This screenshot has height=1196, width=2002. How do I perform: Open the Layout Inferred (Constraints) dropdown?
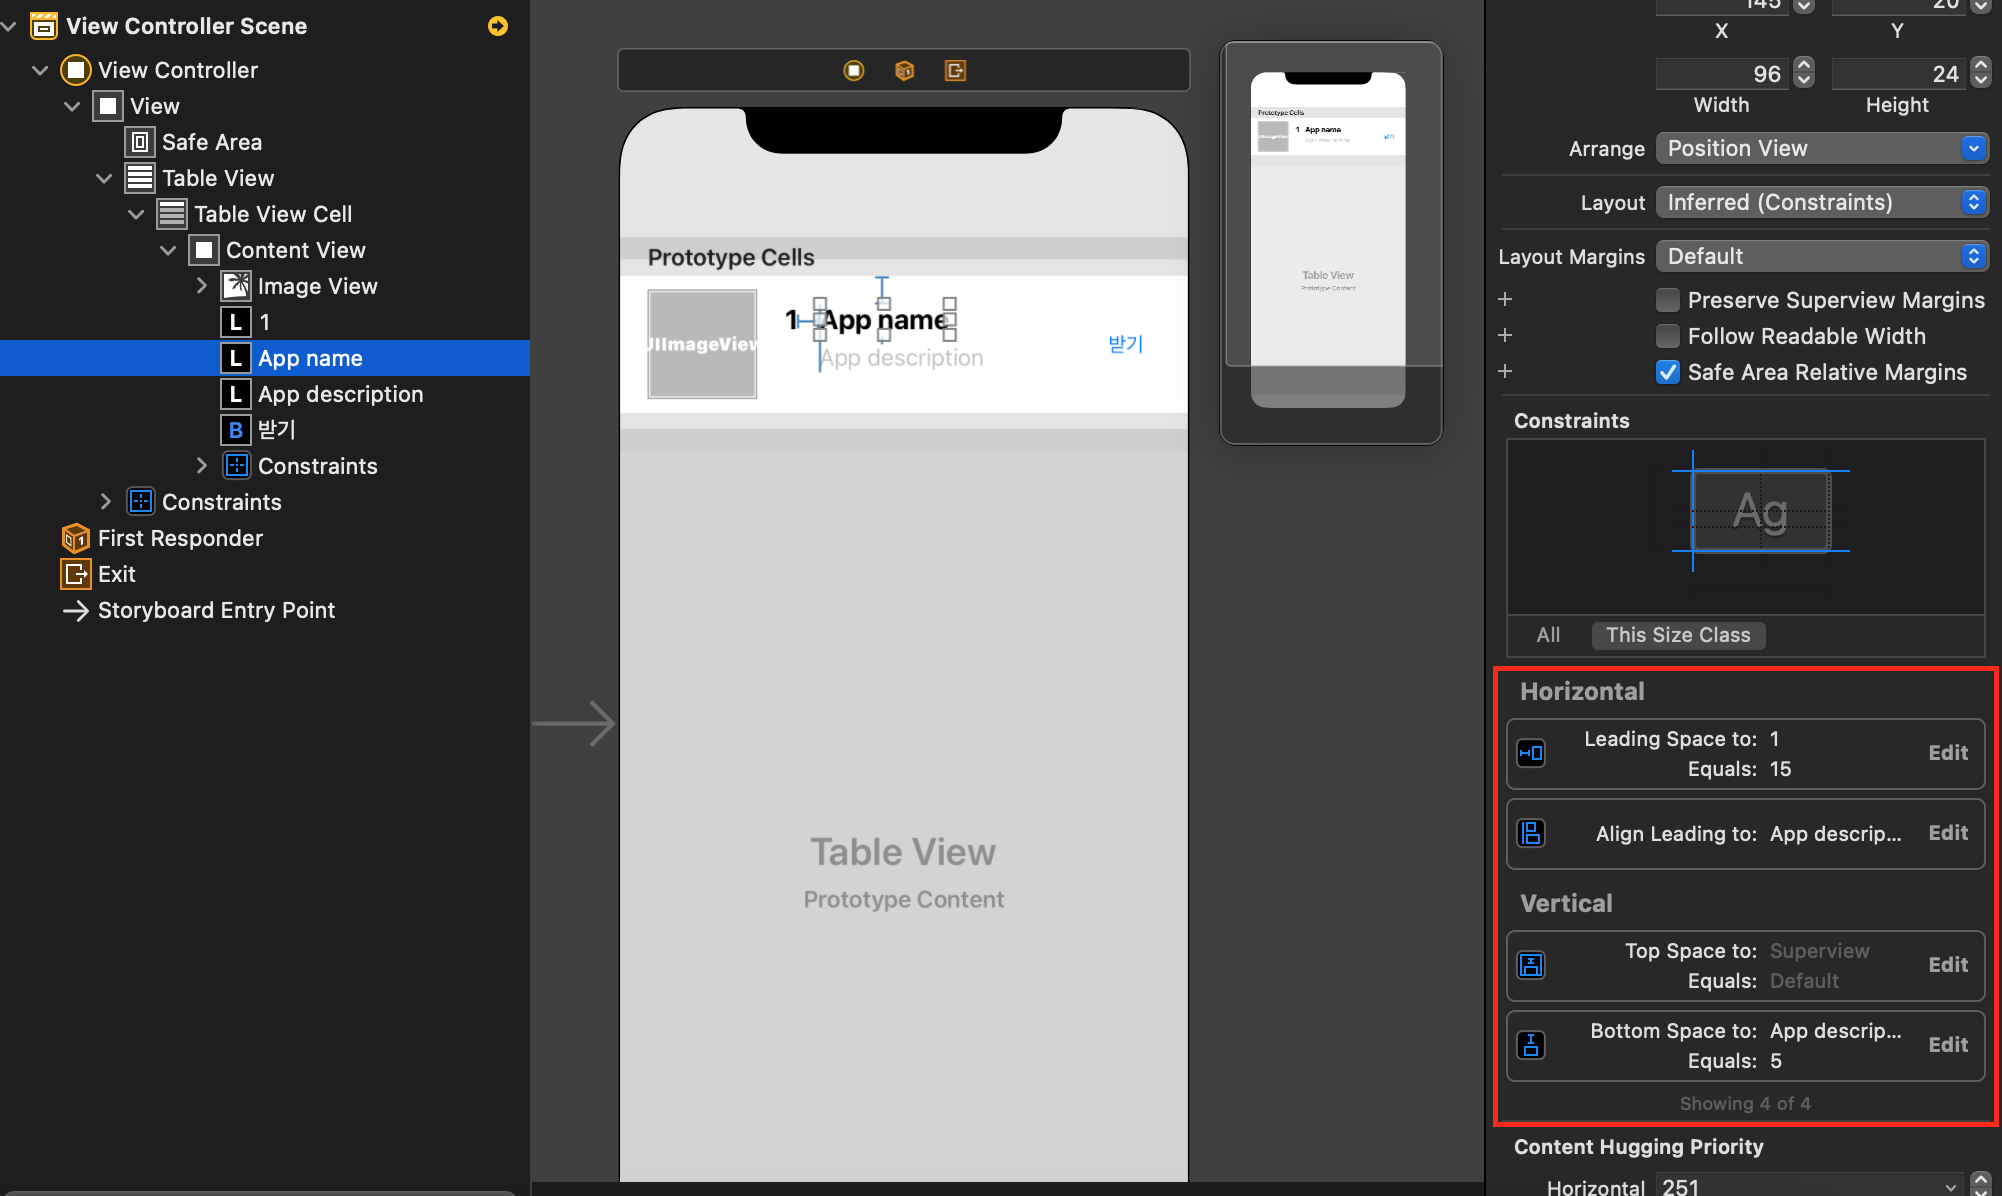click(x=1821, y=202)
